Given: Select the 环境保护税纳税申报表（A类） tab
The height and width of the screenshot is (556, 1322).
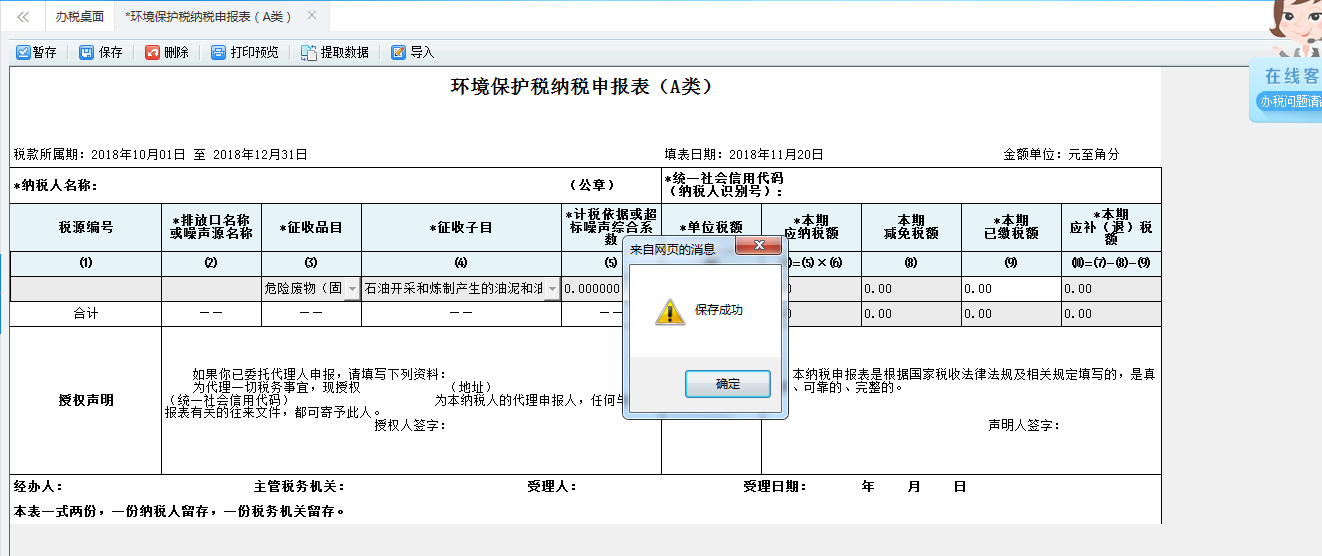Looking at the screenshot, I should pos(208,17).
